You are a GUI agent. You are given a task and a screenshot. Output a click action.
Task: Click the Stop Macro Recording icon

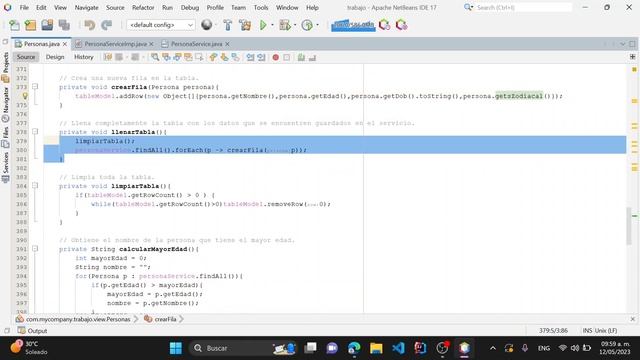point(287,58)
